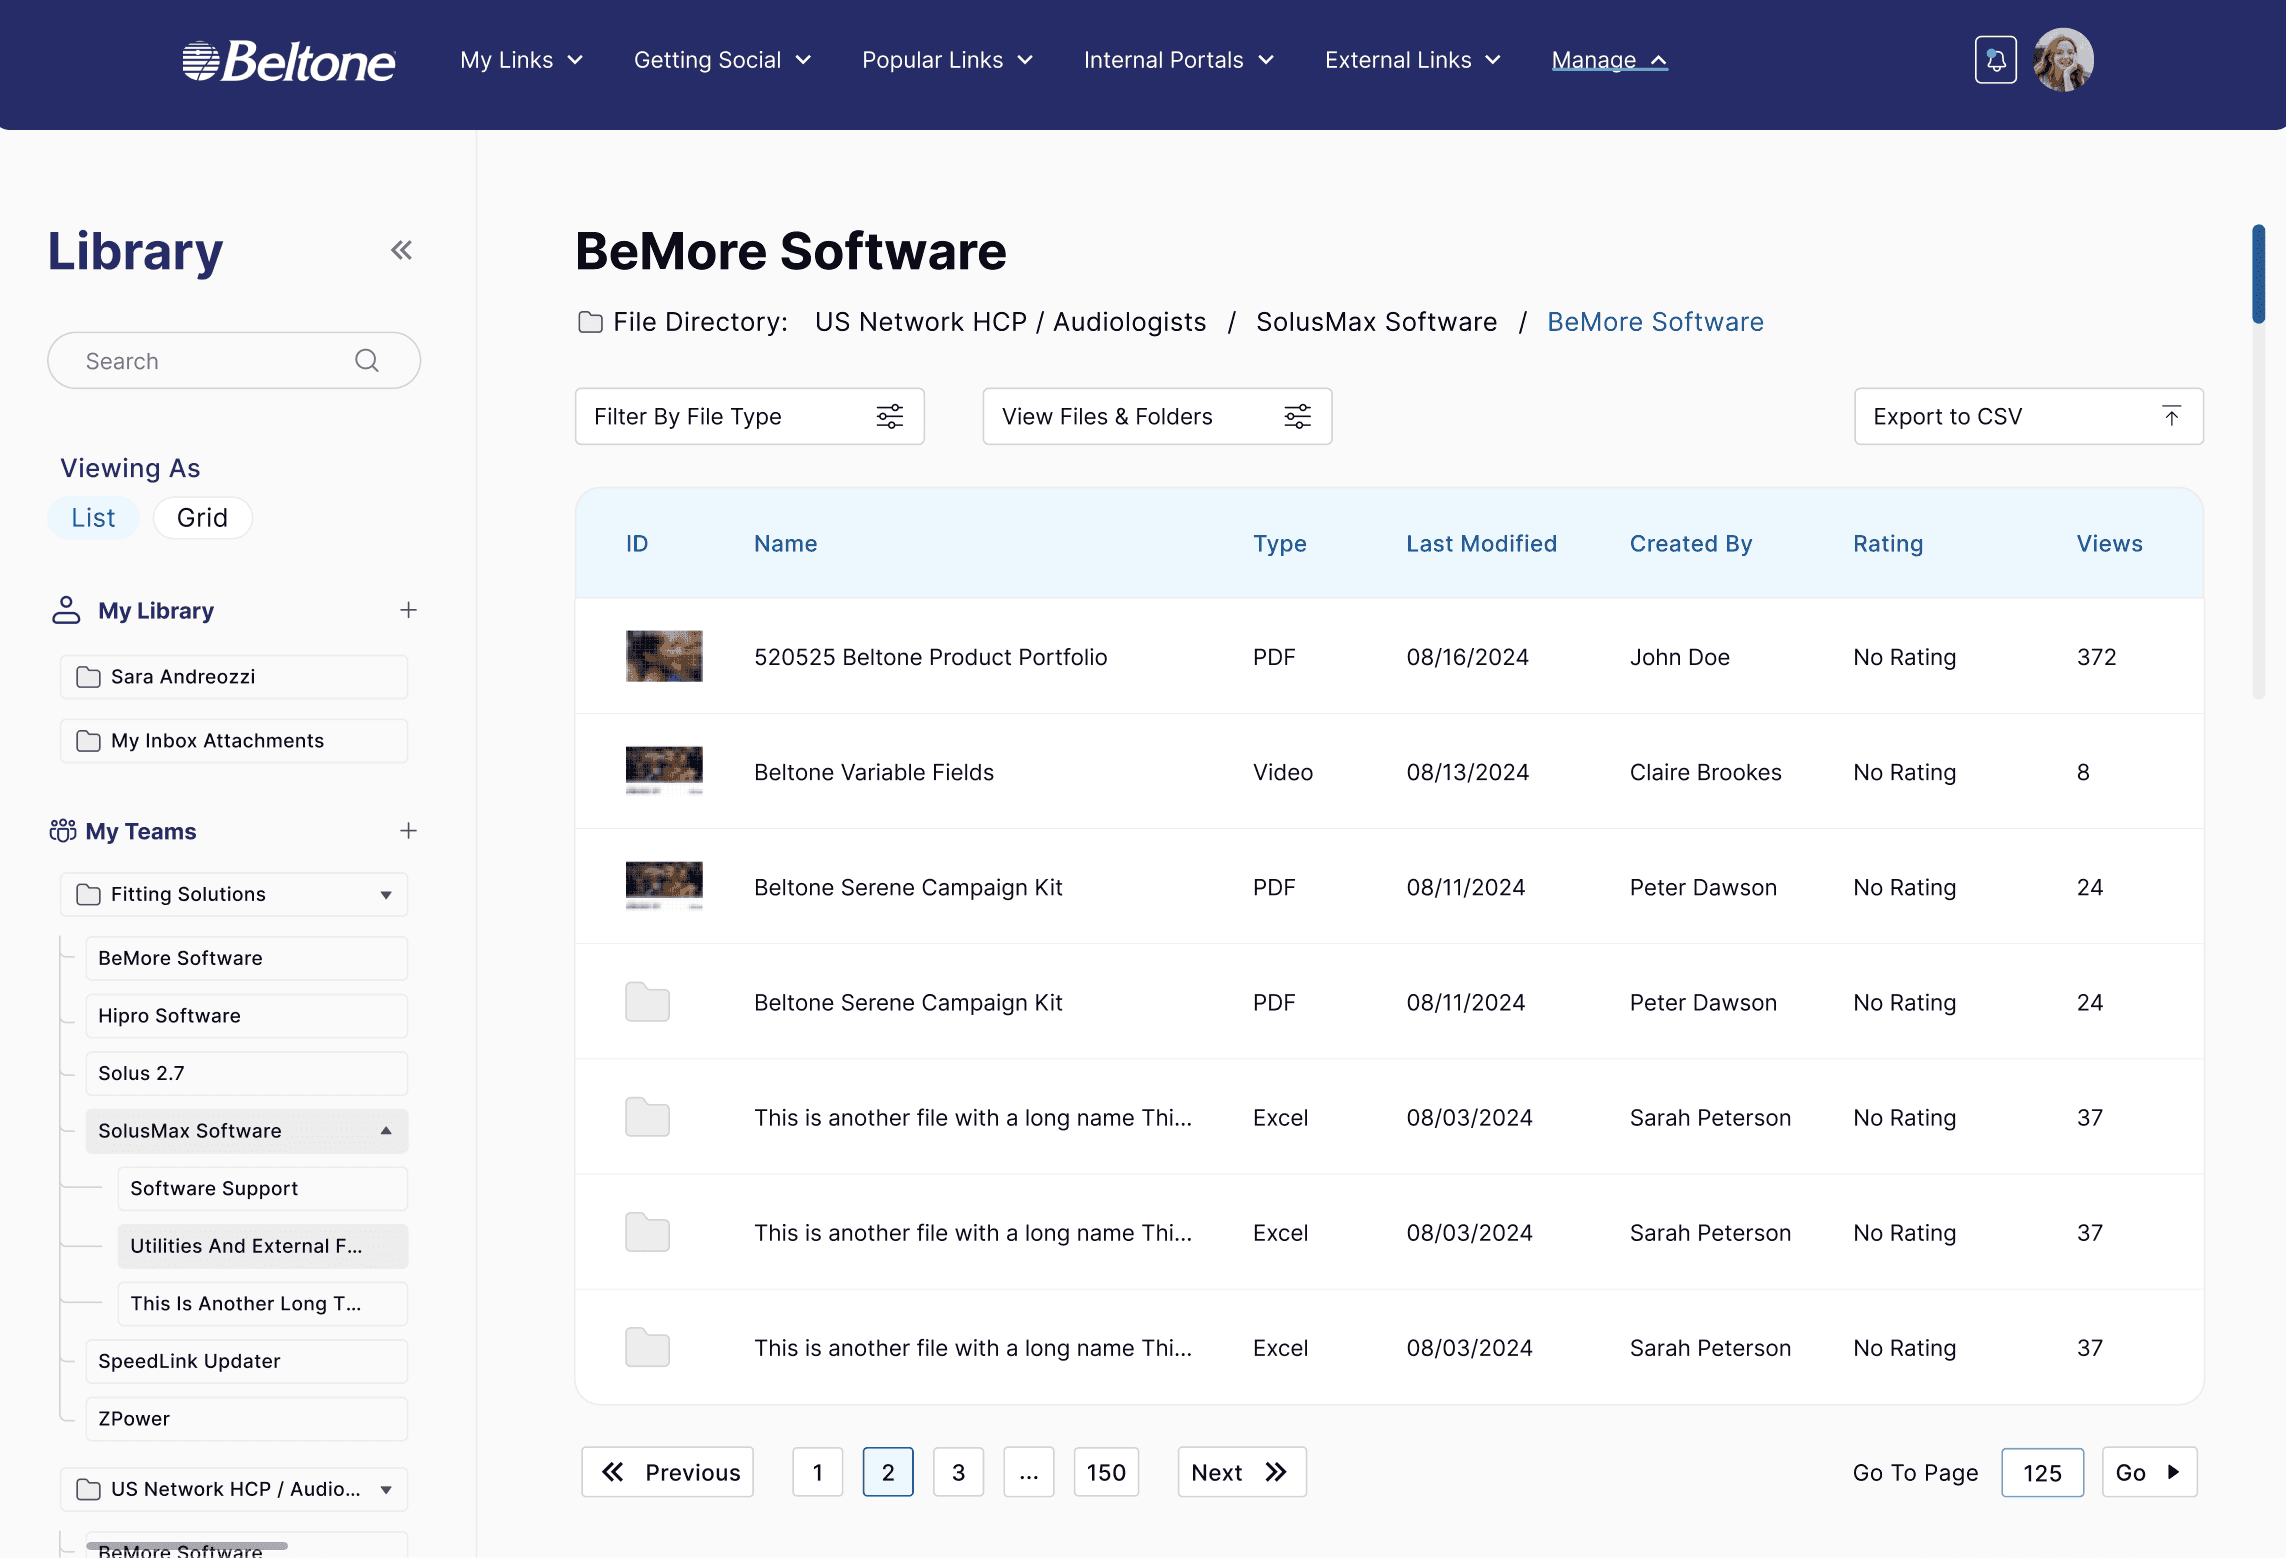Collapse the Library sidebar with double chevron

[x=401, y=250]
